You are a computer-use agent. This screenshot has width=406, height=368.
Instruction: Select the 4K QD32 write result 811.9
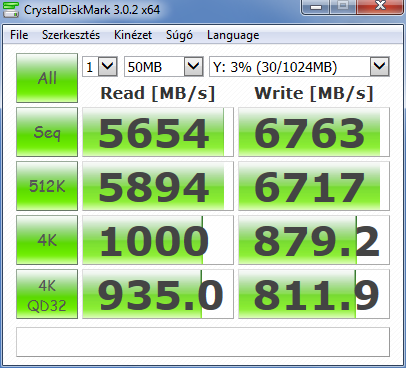click(x=314, y=294)
